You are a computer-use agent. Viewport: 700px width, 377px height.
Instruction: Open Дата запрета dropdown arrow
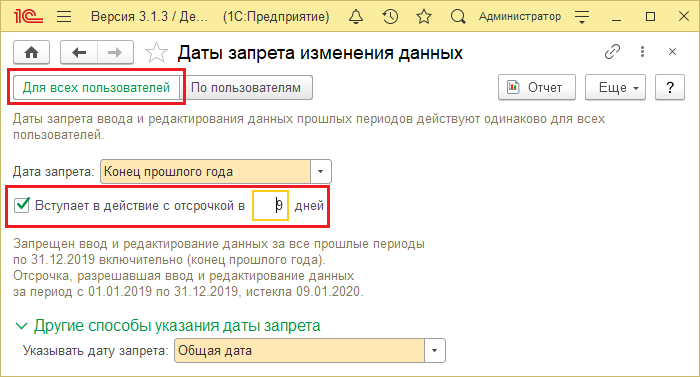(x=321, y=172)
